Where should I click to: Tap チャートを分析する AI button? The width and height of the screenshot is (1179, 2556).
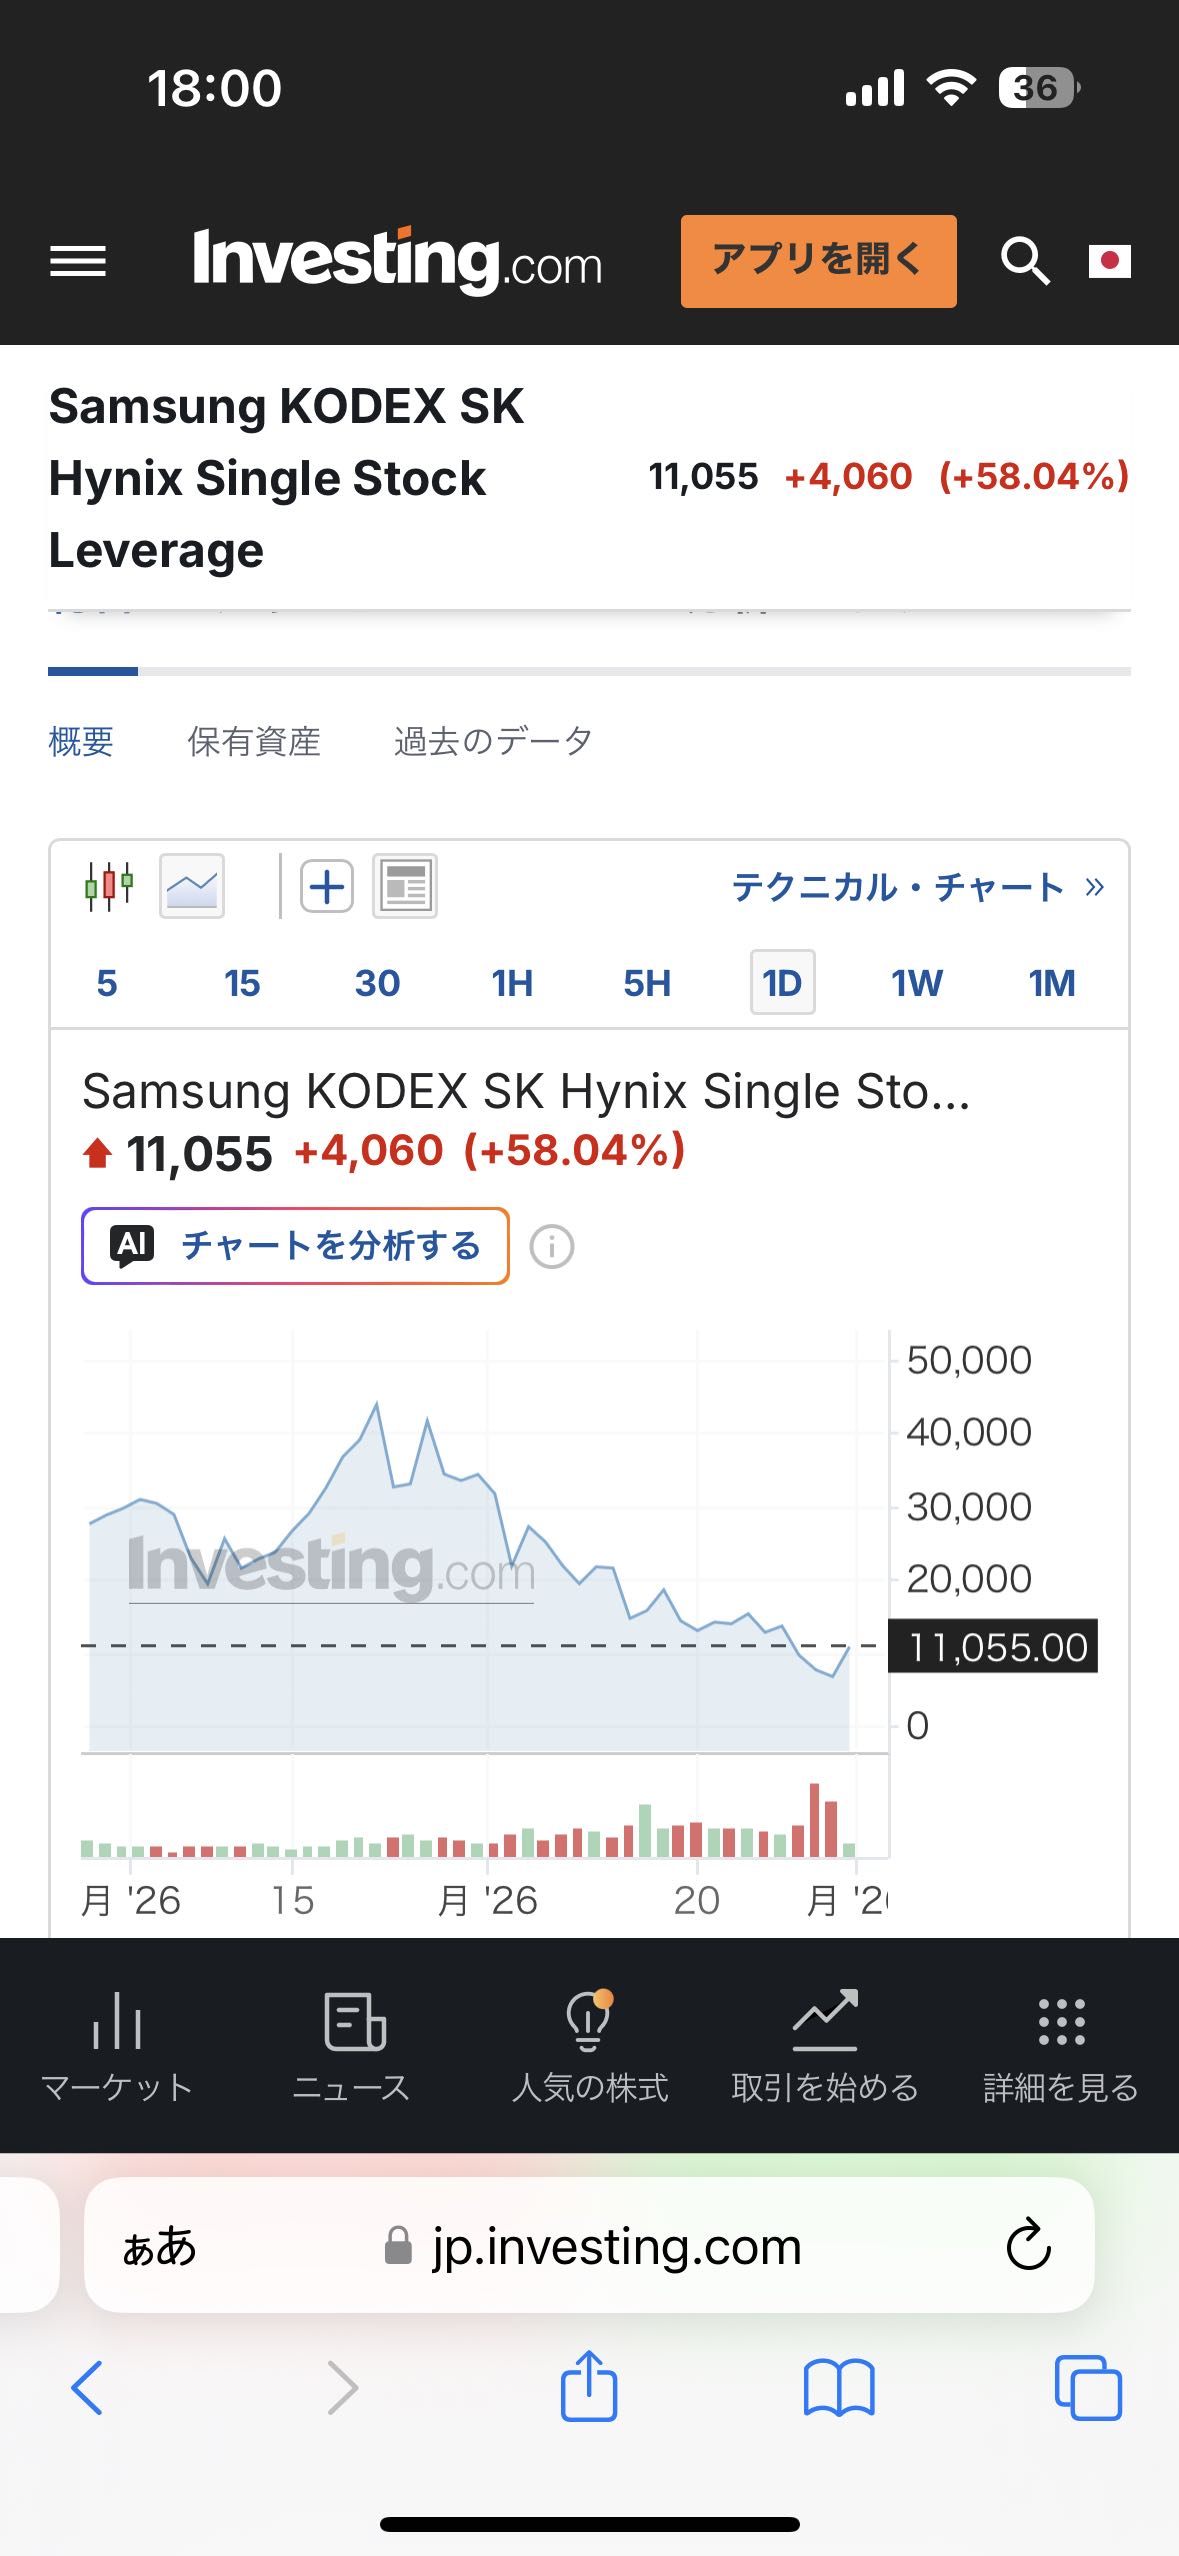pyautogui.click(x=295, y=1246)
